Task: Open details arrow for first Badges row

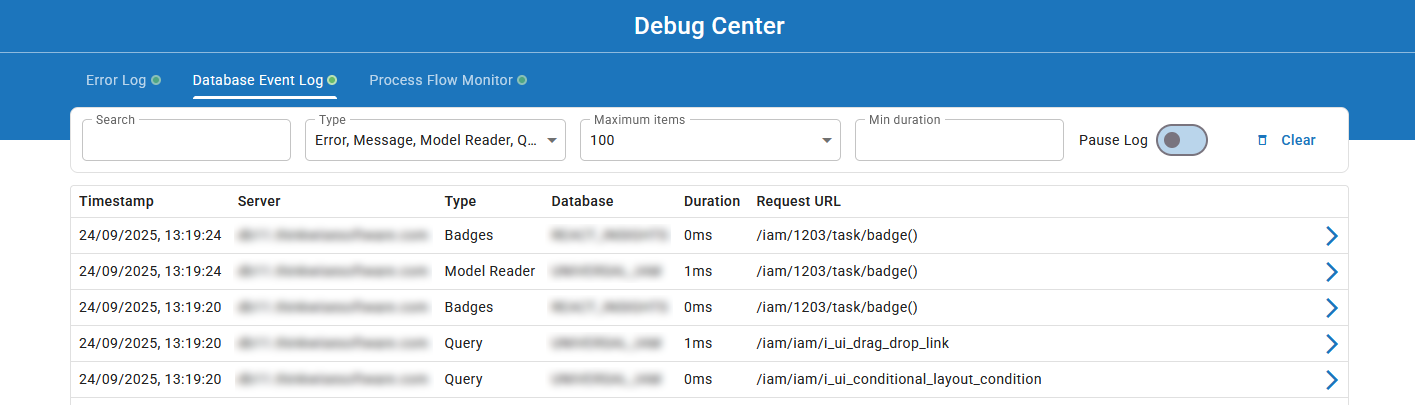Action: (x=1331, y=236)
